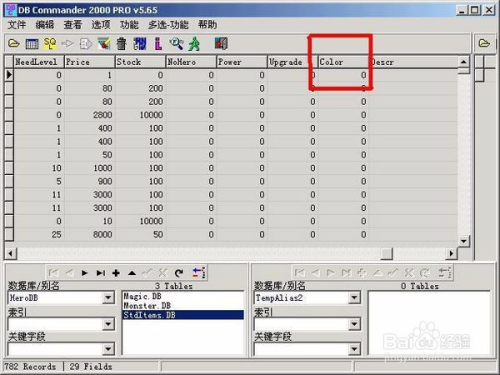500x375 pixels.
Task: Click the Color column header
Action: pyautogui.click(x=344, y=62)
